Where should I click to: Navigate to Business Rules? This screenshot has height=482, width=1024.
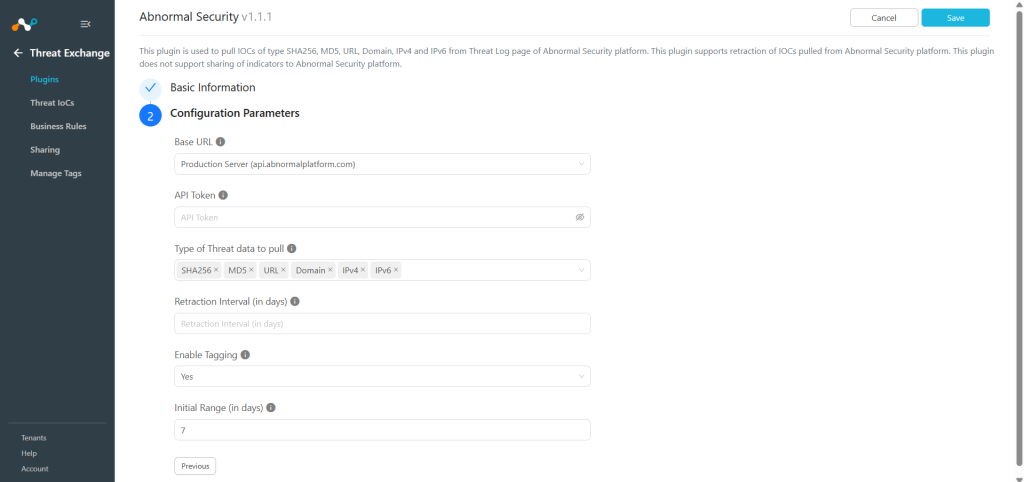pyautogui.click(x=58, y=126)
